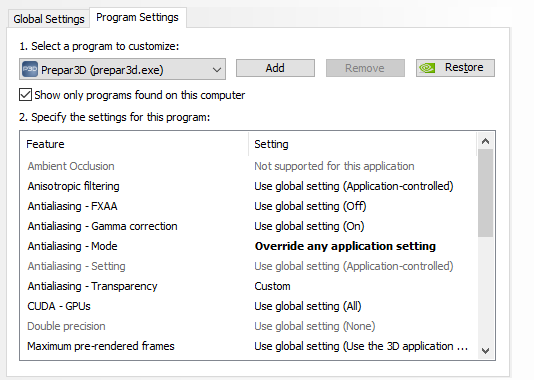Select the Antialiasing - Transparency feature
534x380 pixels.
click(93, 286)
